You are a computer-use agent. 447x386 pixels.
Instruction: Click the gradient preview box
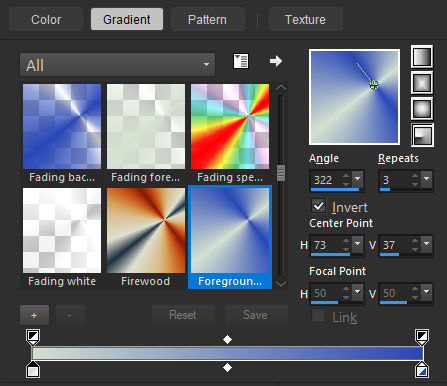[355, 97]
